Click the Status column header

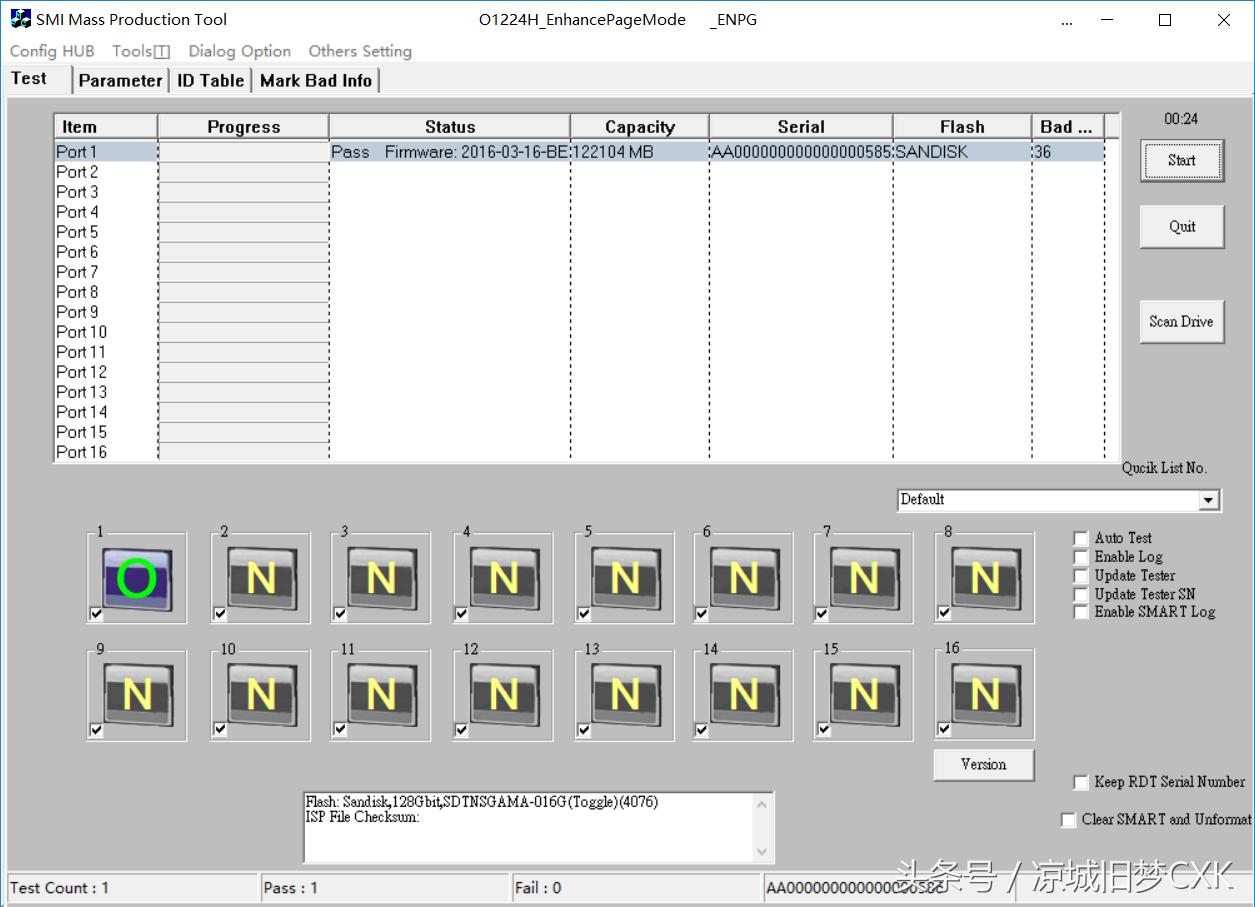450,127
